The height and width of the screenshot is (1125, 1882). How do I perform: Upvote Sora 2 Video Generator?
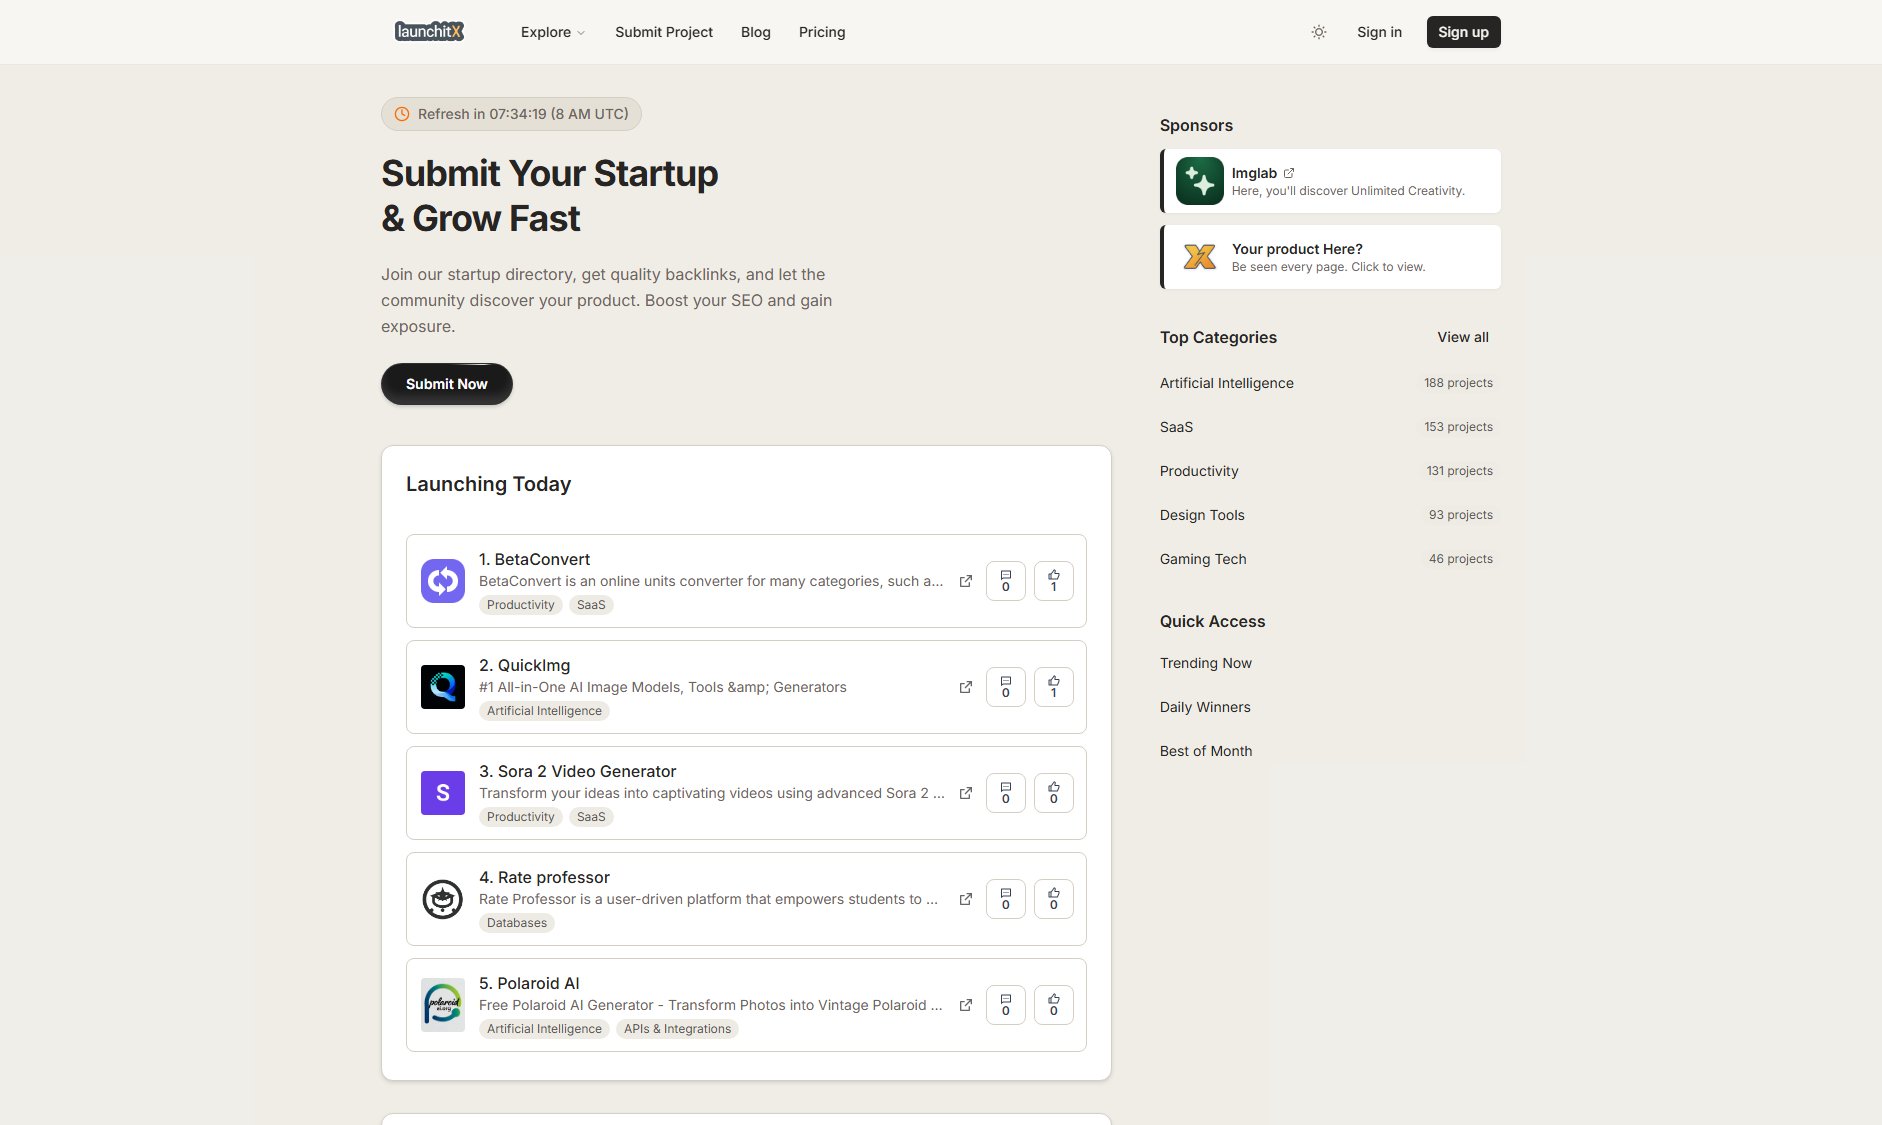(1053, 792)
